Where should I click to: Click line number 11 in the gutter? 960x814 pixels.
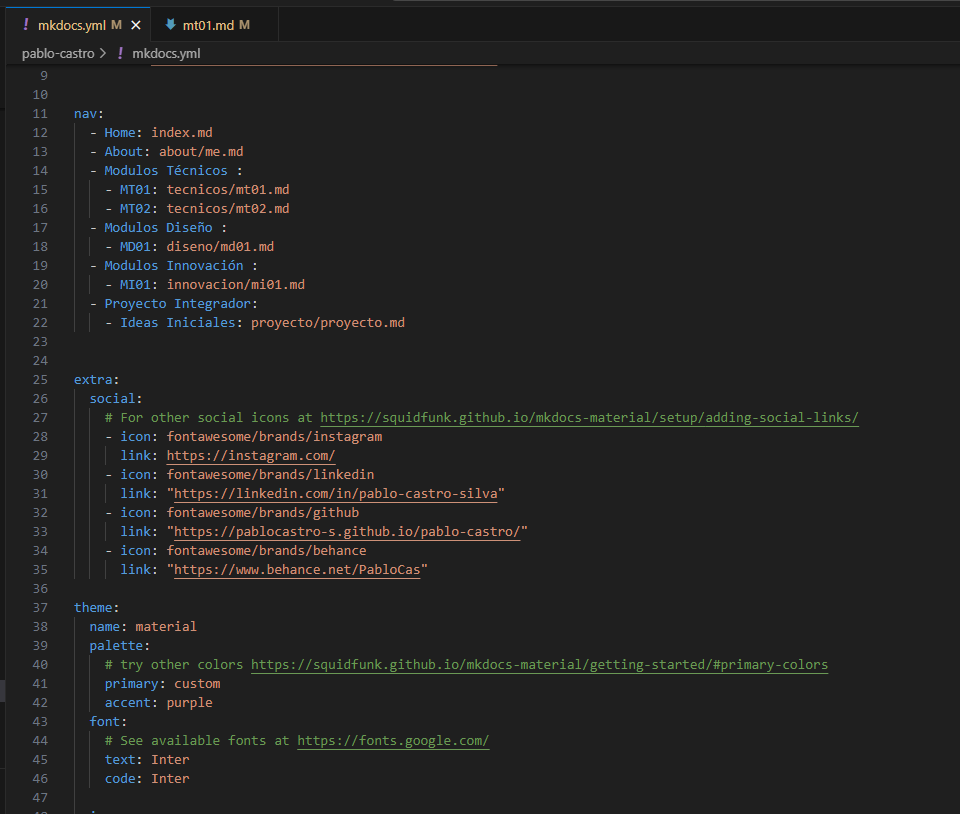tap(40, 114)
